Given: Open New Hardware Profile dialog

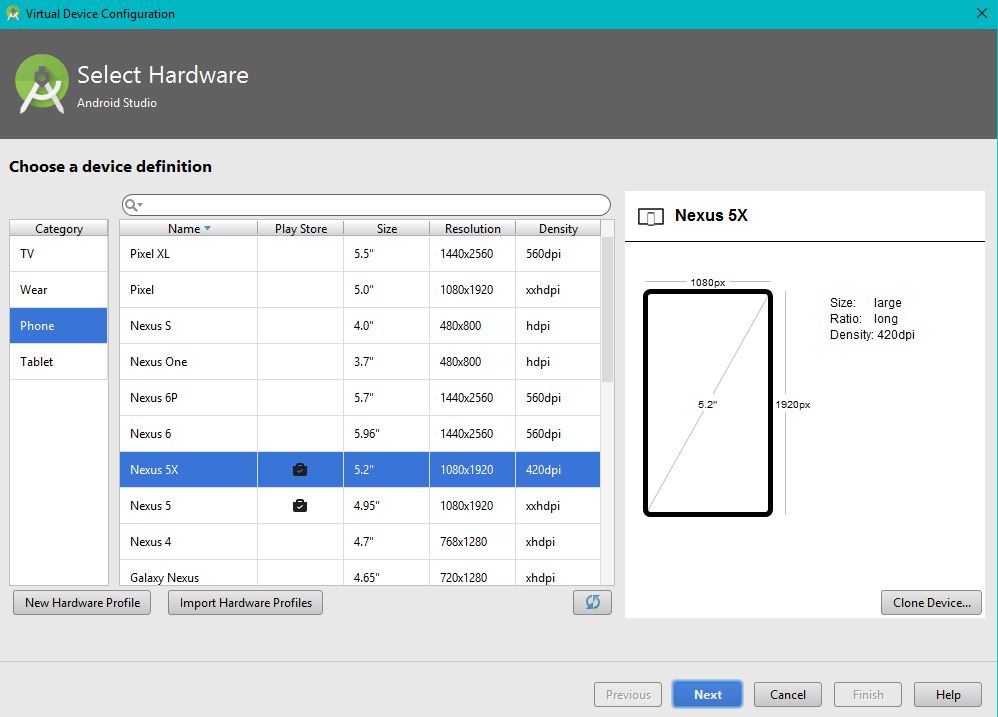Looking at the screenshot, I should coord(82,602).
